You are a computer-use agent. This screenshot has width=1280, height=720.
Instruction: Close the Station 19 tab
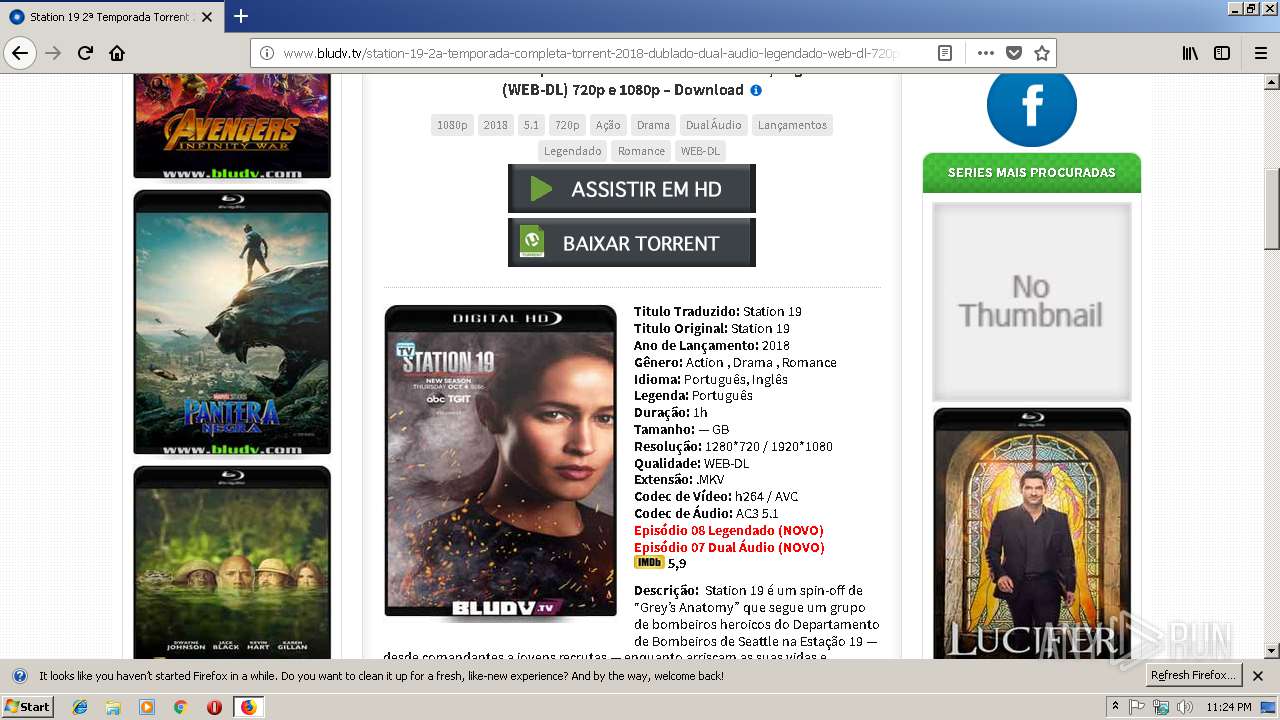[207, 17]
